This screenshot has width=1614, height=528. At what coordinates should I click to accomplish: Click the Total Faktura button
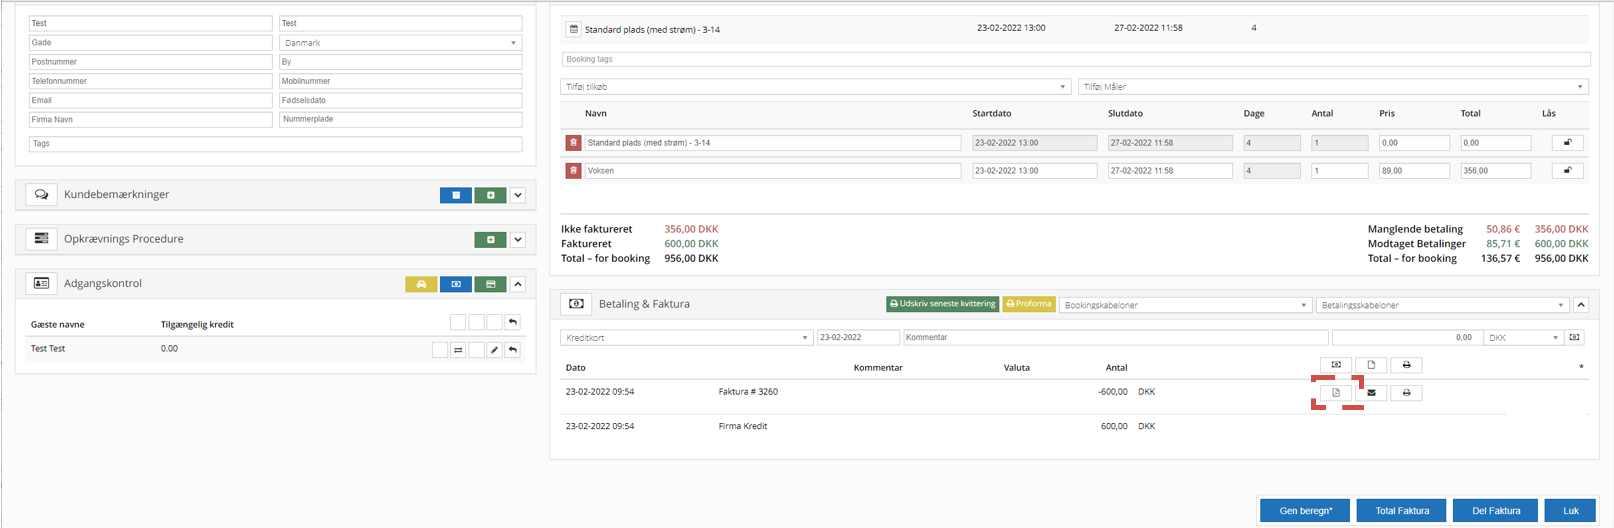1402,511
